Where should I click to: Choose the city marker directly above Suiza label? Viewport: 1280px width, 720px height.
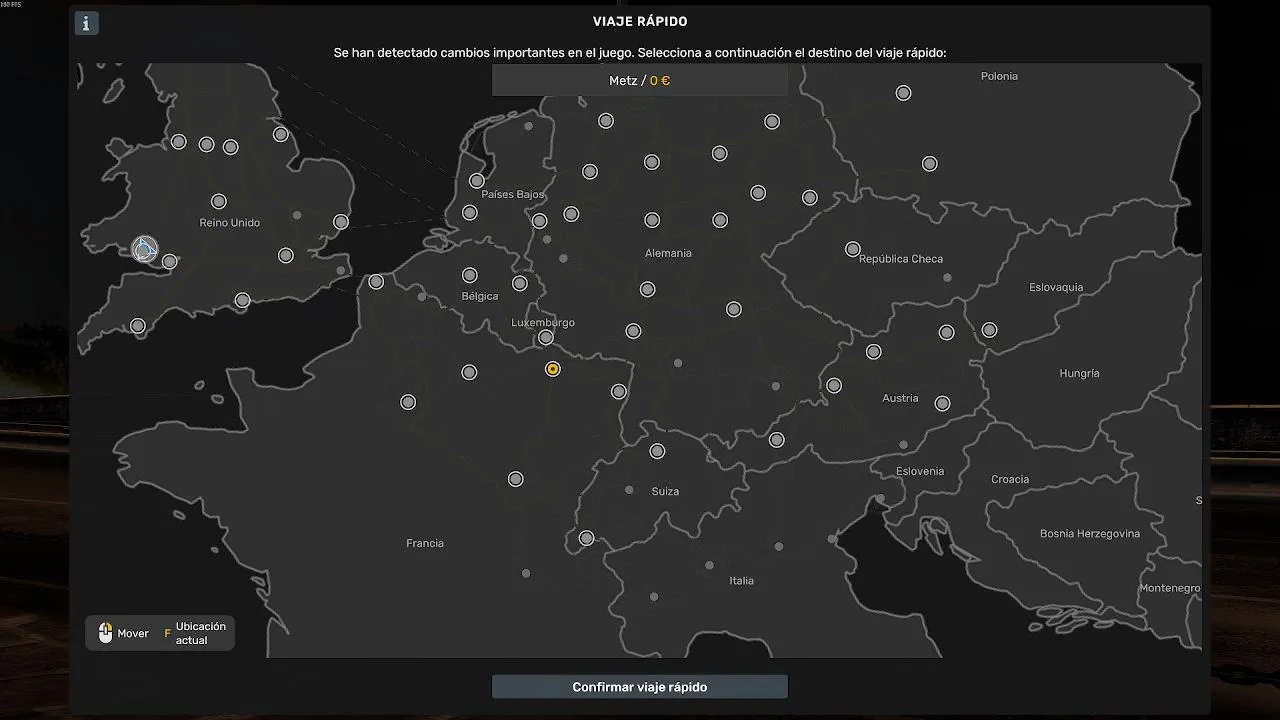657,451
